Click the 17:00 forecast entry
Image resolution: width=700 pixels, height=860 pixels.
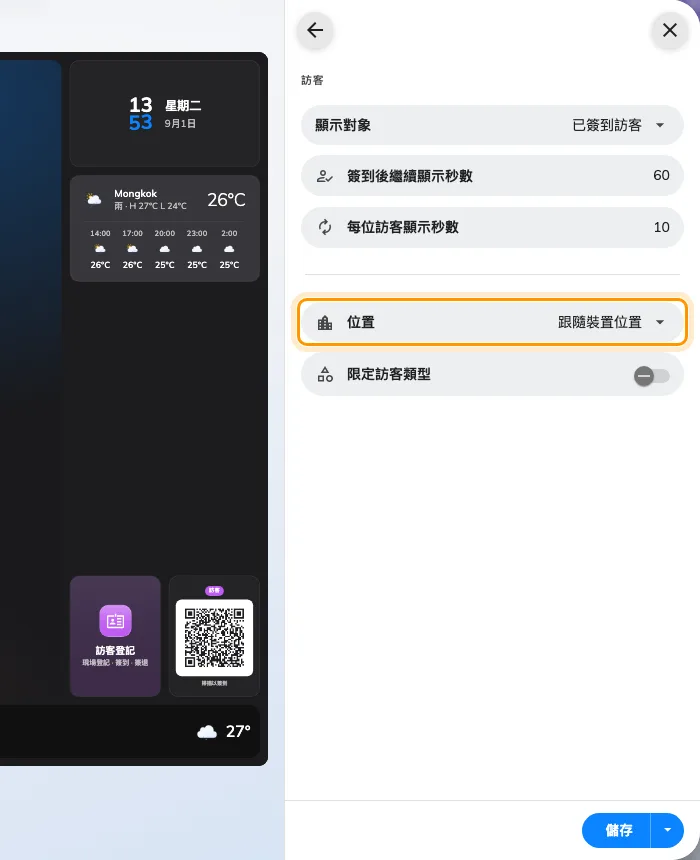[132, 249]
